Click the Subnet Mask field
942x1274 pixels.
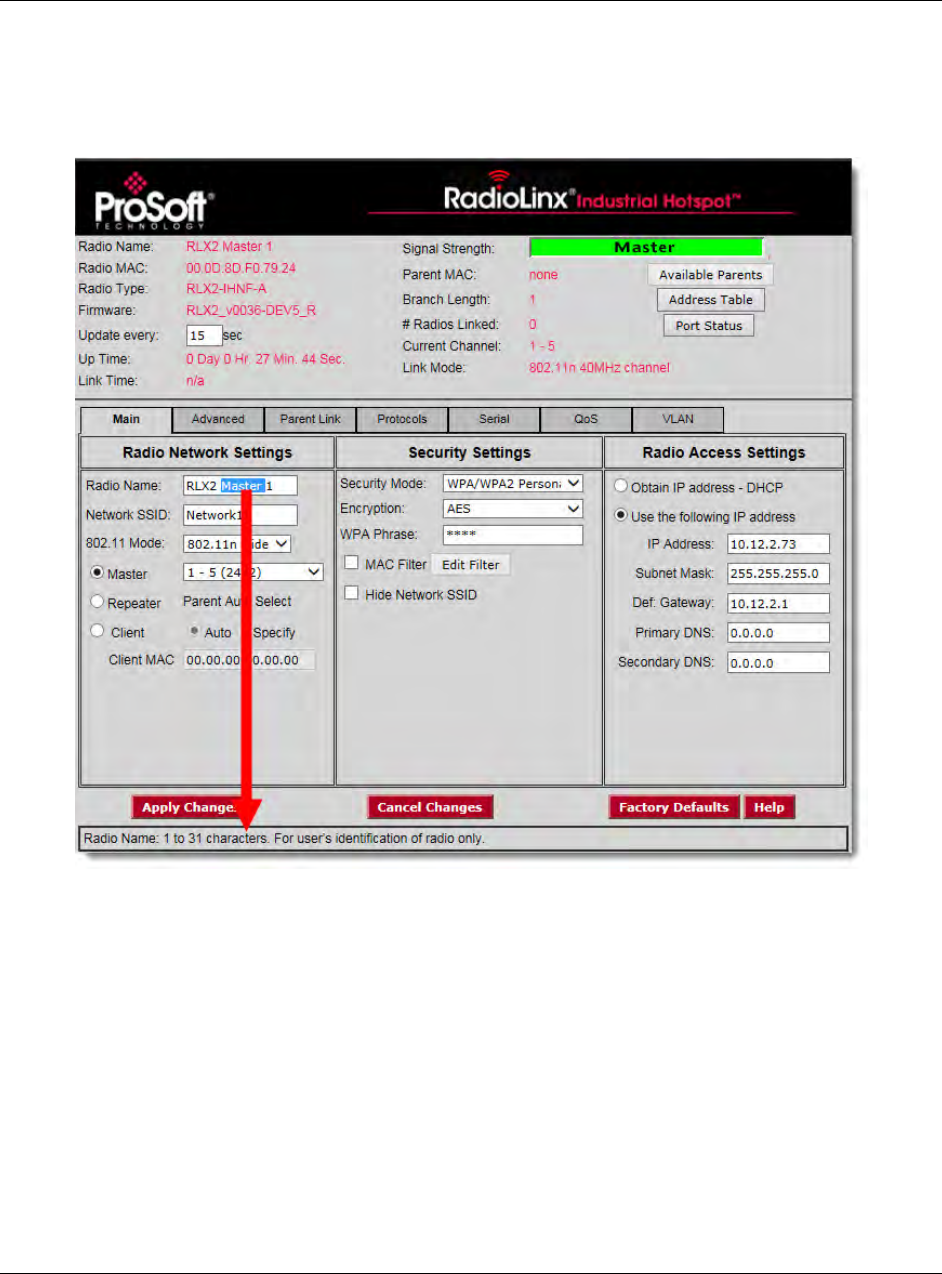click(778, 574)
